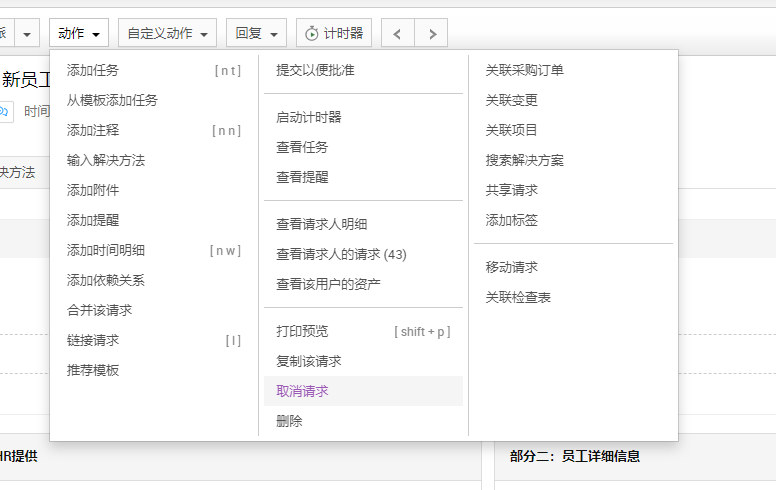
Task: Select 添加任务 from the menu
Action: pyautogui.click(x=93, y=70)
